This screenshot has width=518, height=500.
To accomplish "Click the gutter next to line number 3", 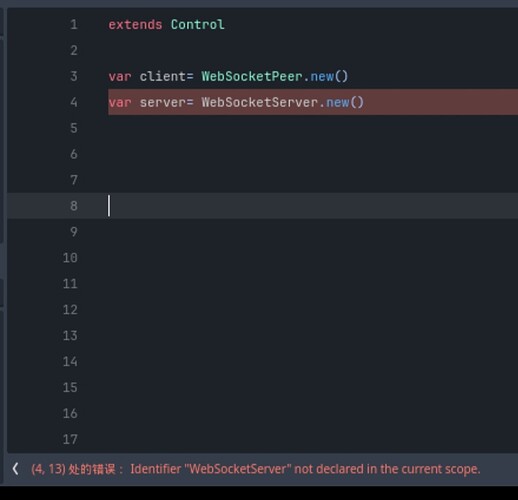I will click(x=74, y=76).
